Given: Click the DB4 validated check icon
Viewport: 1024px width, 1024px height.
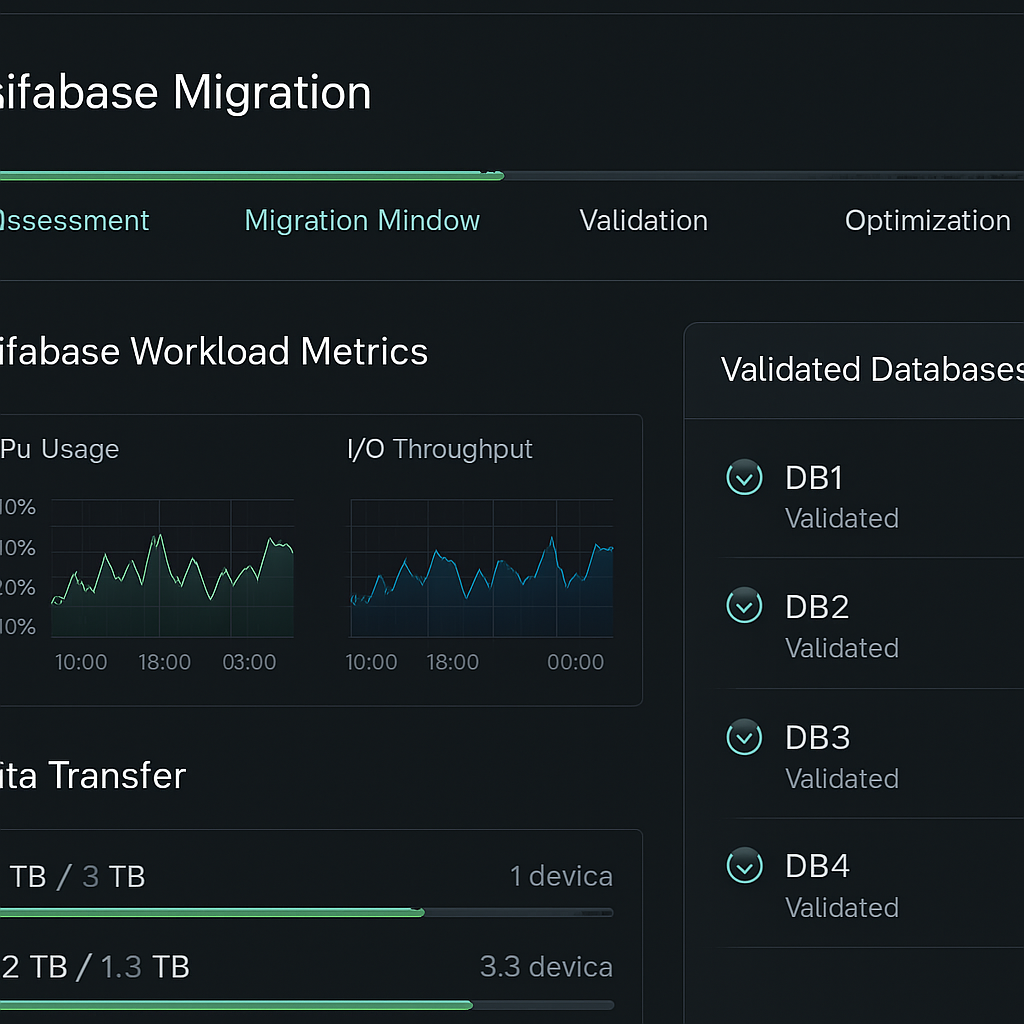Looking at the screenshot, I should 744,865.
